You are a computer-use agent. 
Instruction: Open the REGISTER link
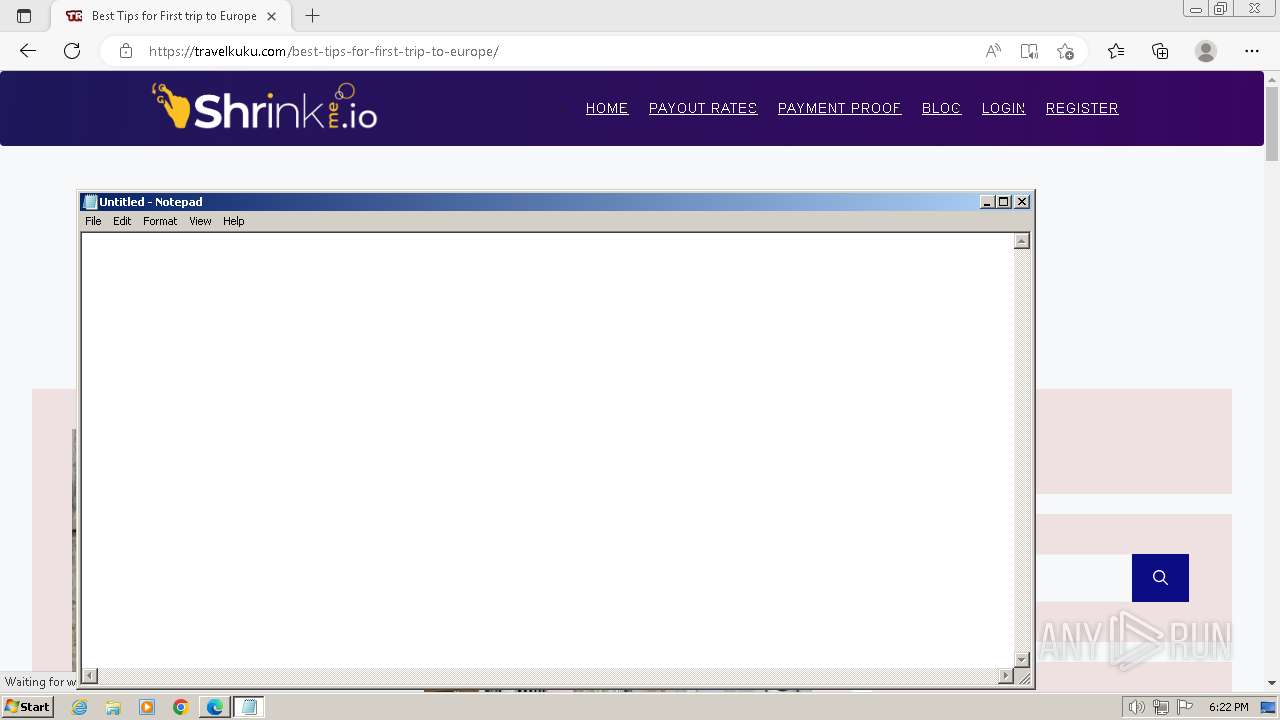coord(1082,108)
